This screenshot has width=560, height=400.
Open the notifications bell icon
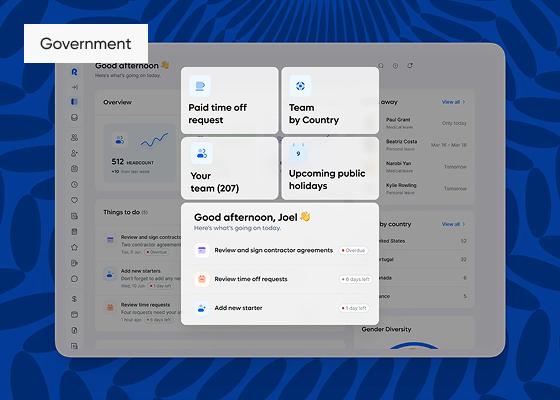click(x=410, y=66)
